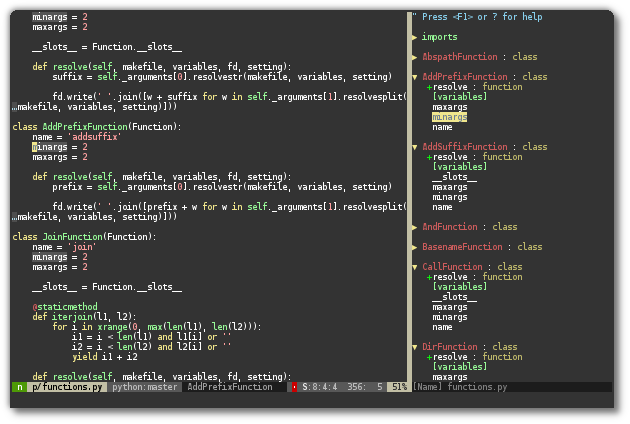Expand the imports fold in Tagbar
Screen dimensions: 630x424
[x=415, y=37]
